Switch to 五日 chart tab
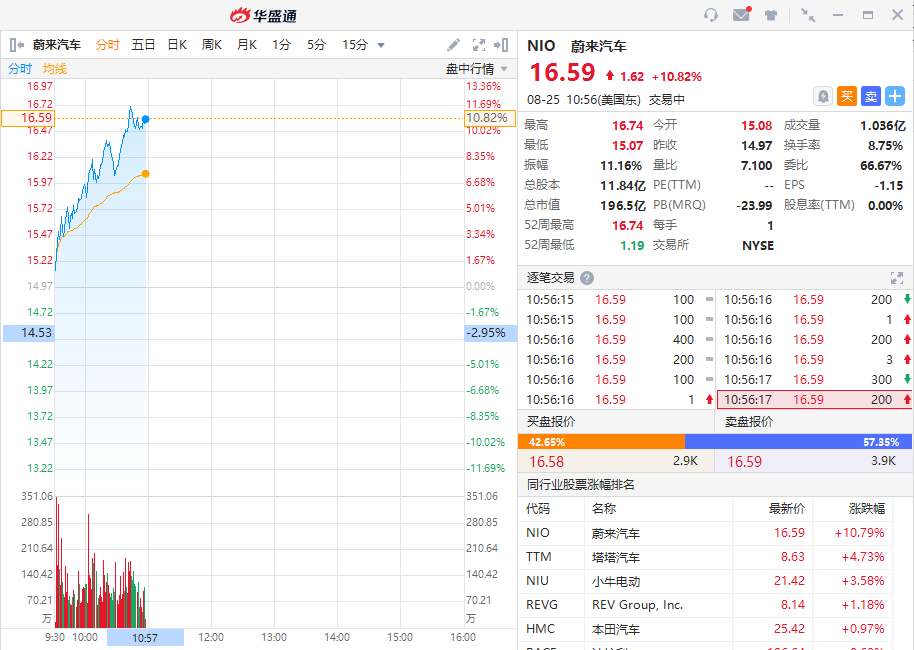The width and height of the screenshot is (914, 650). pos(143,45)
